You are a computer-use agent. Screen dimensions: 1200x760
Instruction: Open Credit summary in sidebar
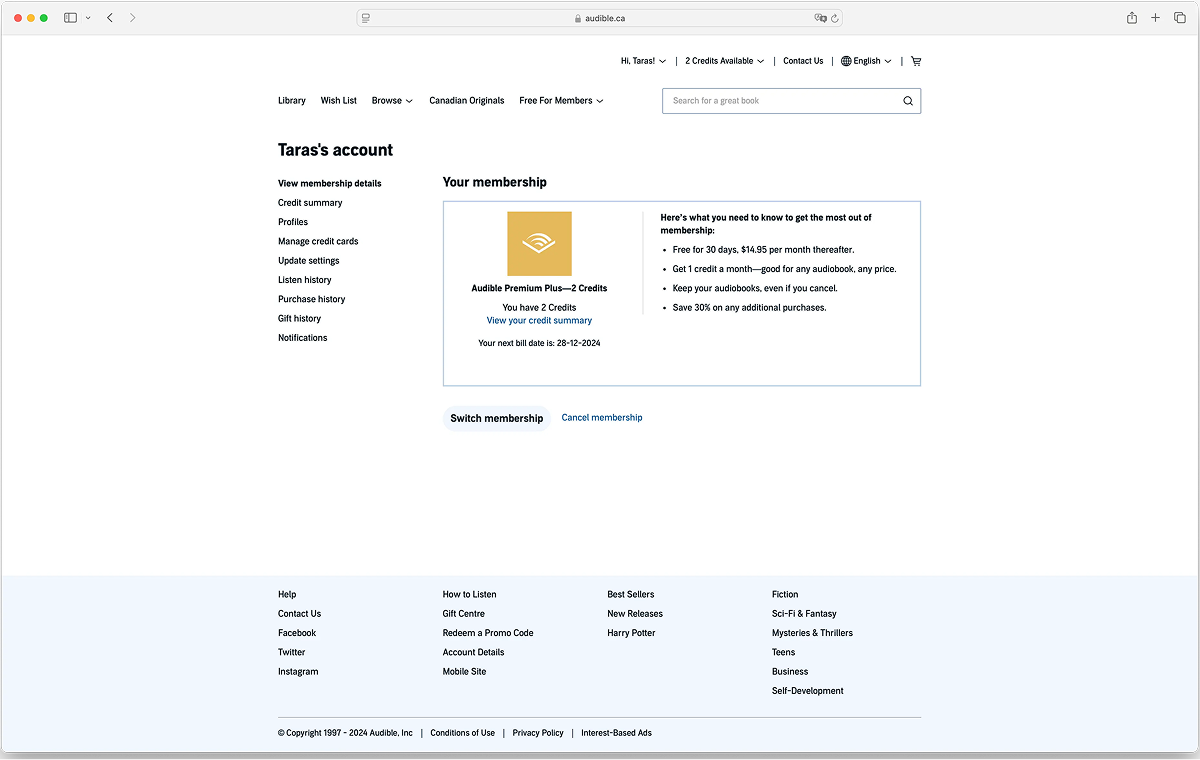310,203
